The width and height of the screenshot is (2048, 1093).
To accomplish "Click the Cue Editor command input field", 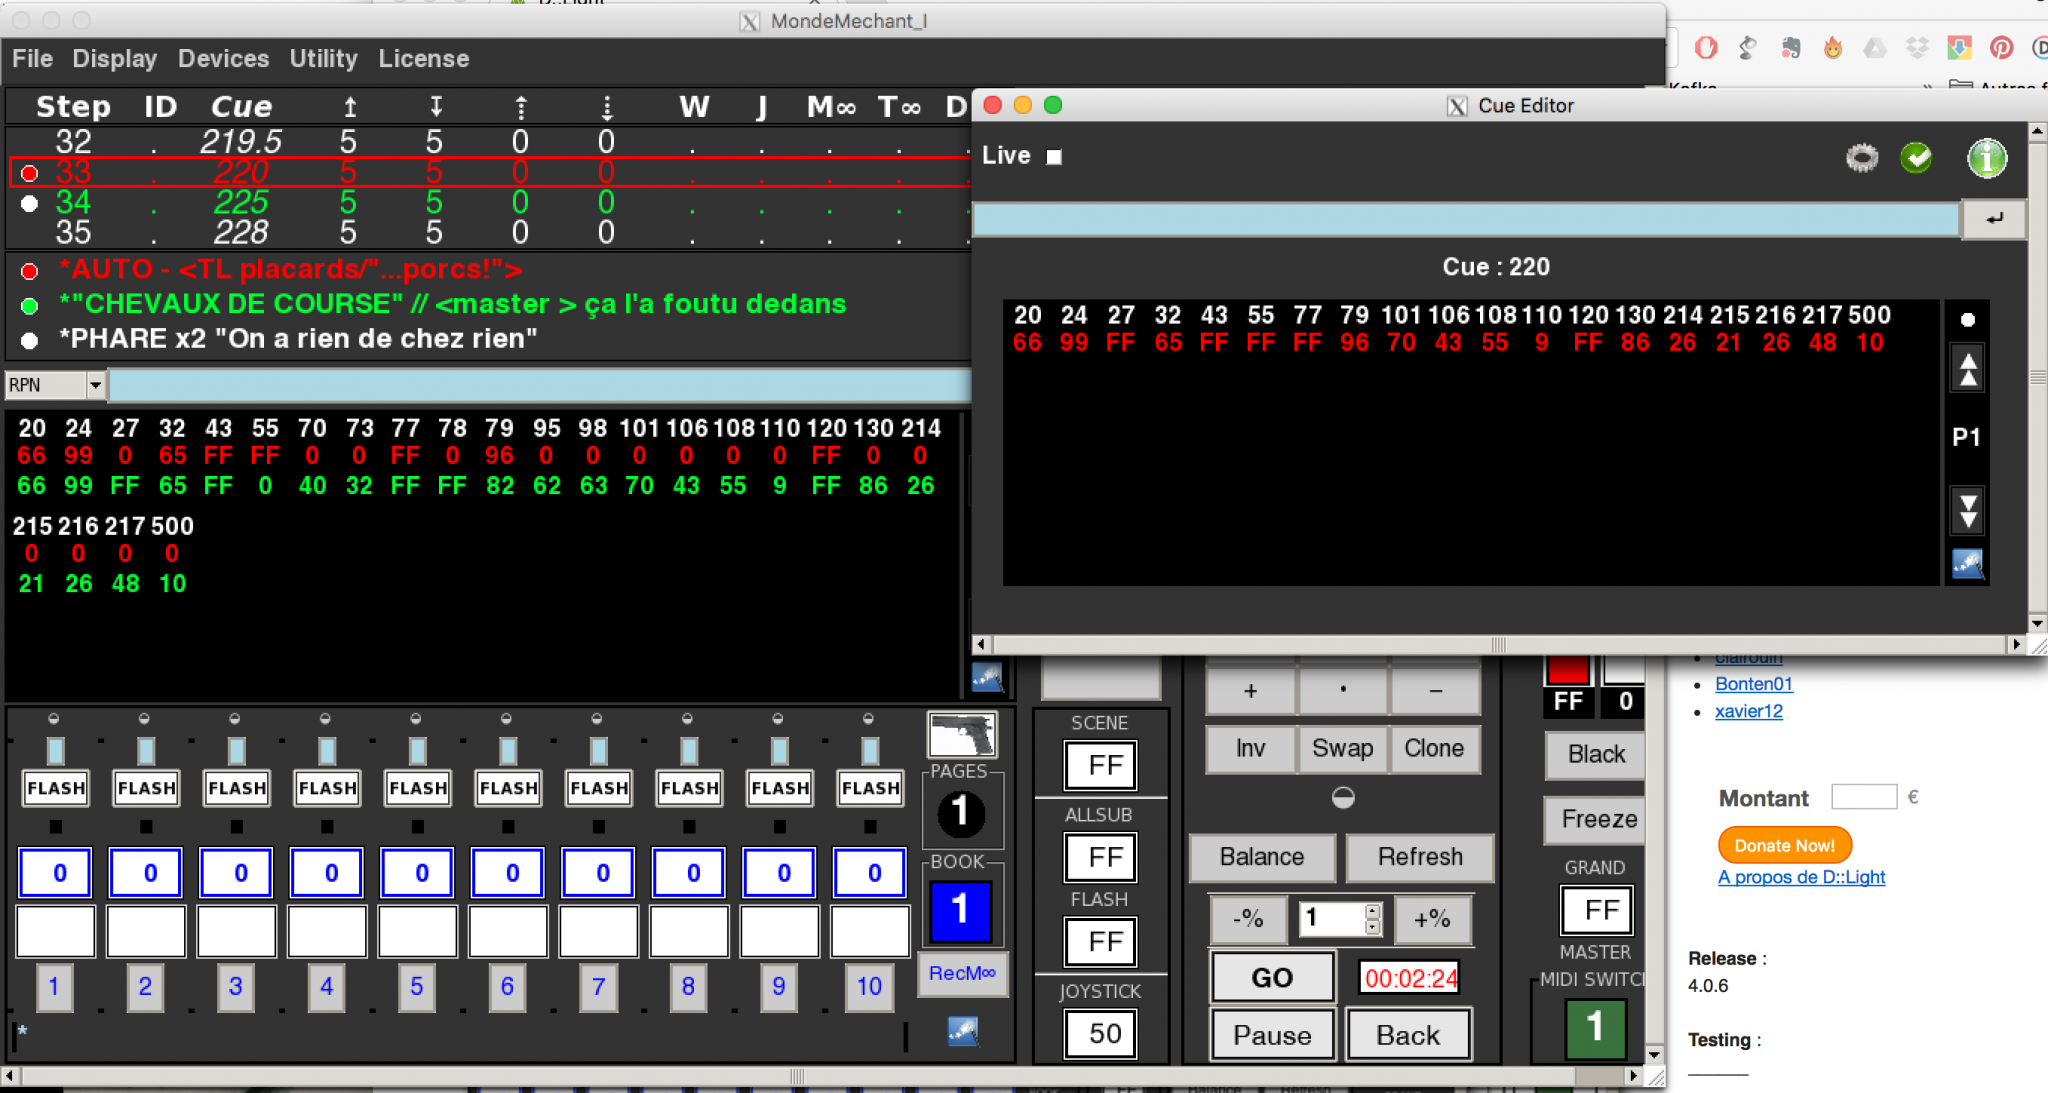I will click(x=1465, y=219).
